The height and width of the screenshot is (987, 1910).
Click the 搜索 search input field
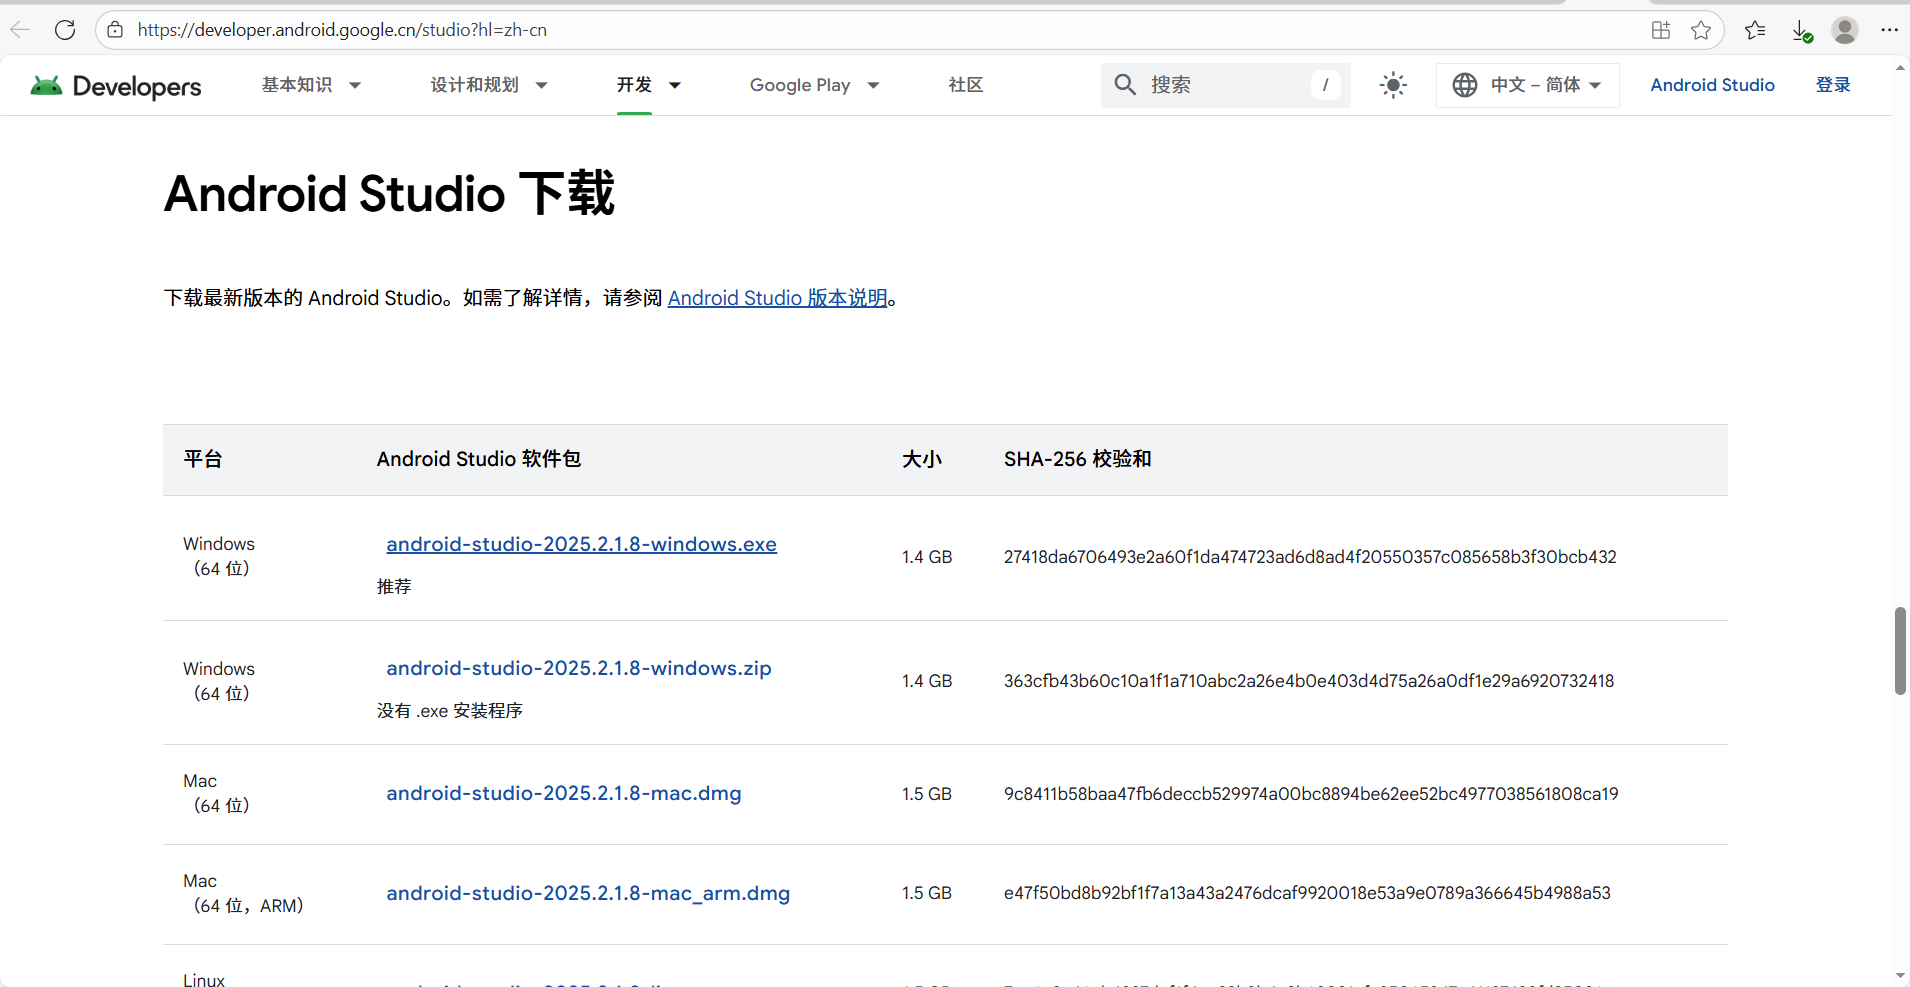(1225, 85)
